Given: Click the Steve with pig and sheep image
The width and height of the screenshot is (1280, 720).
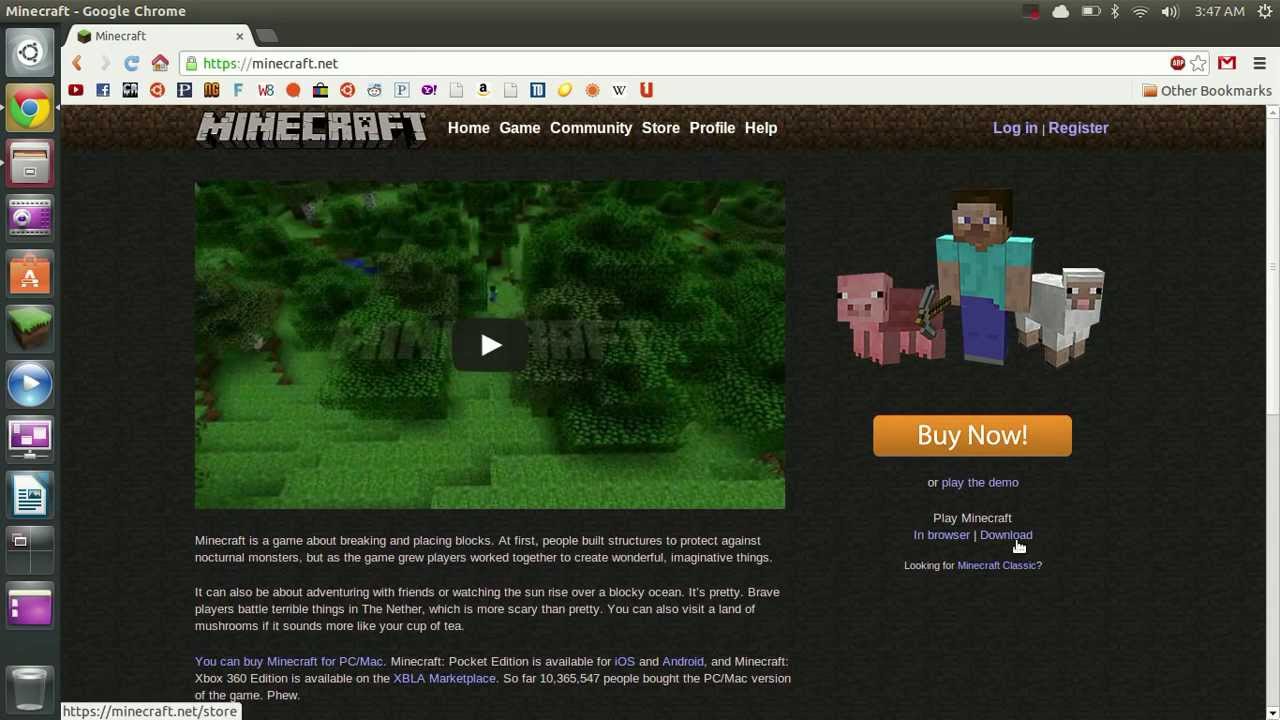Looking at the screenshot, I should coord(971,277).
